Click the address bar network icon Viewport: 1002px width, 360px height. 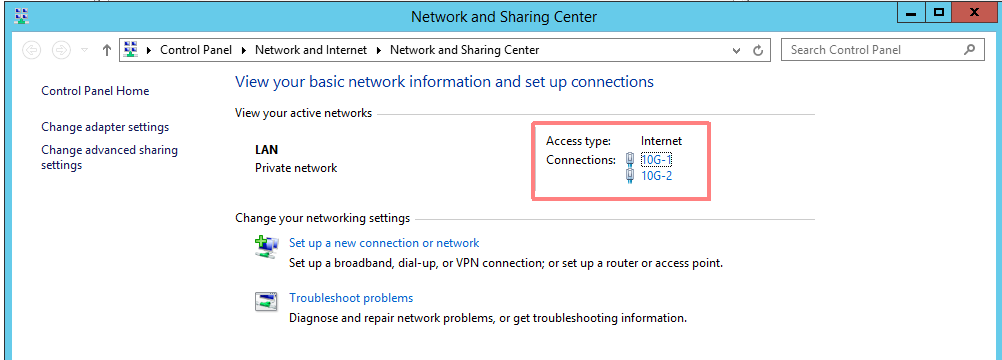click(131, 49)
